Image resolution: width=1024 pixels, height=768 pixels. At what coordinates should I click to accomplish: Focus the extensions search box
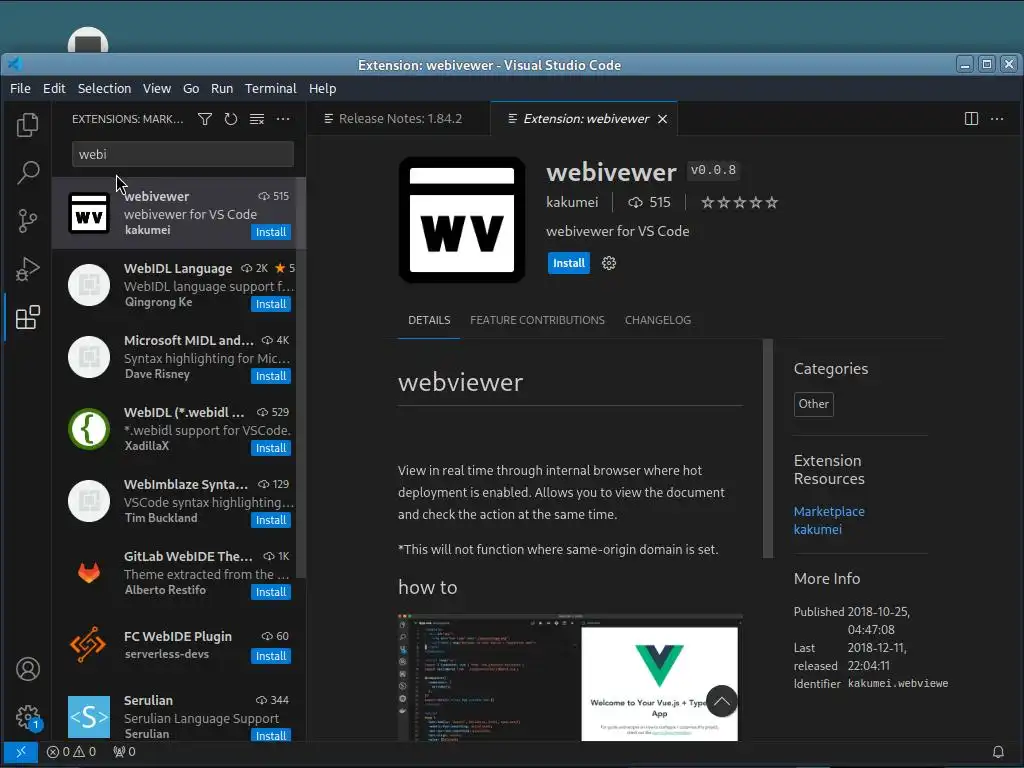[183, 154]
